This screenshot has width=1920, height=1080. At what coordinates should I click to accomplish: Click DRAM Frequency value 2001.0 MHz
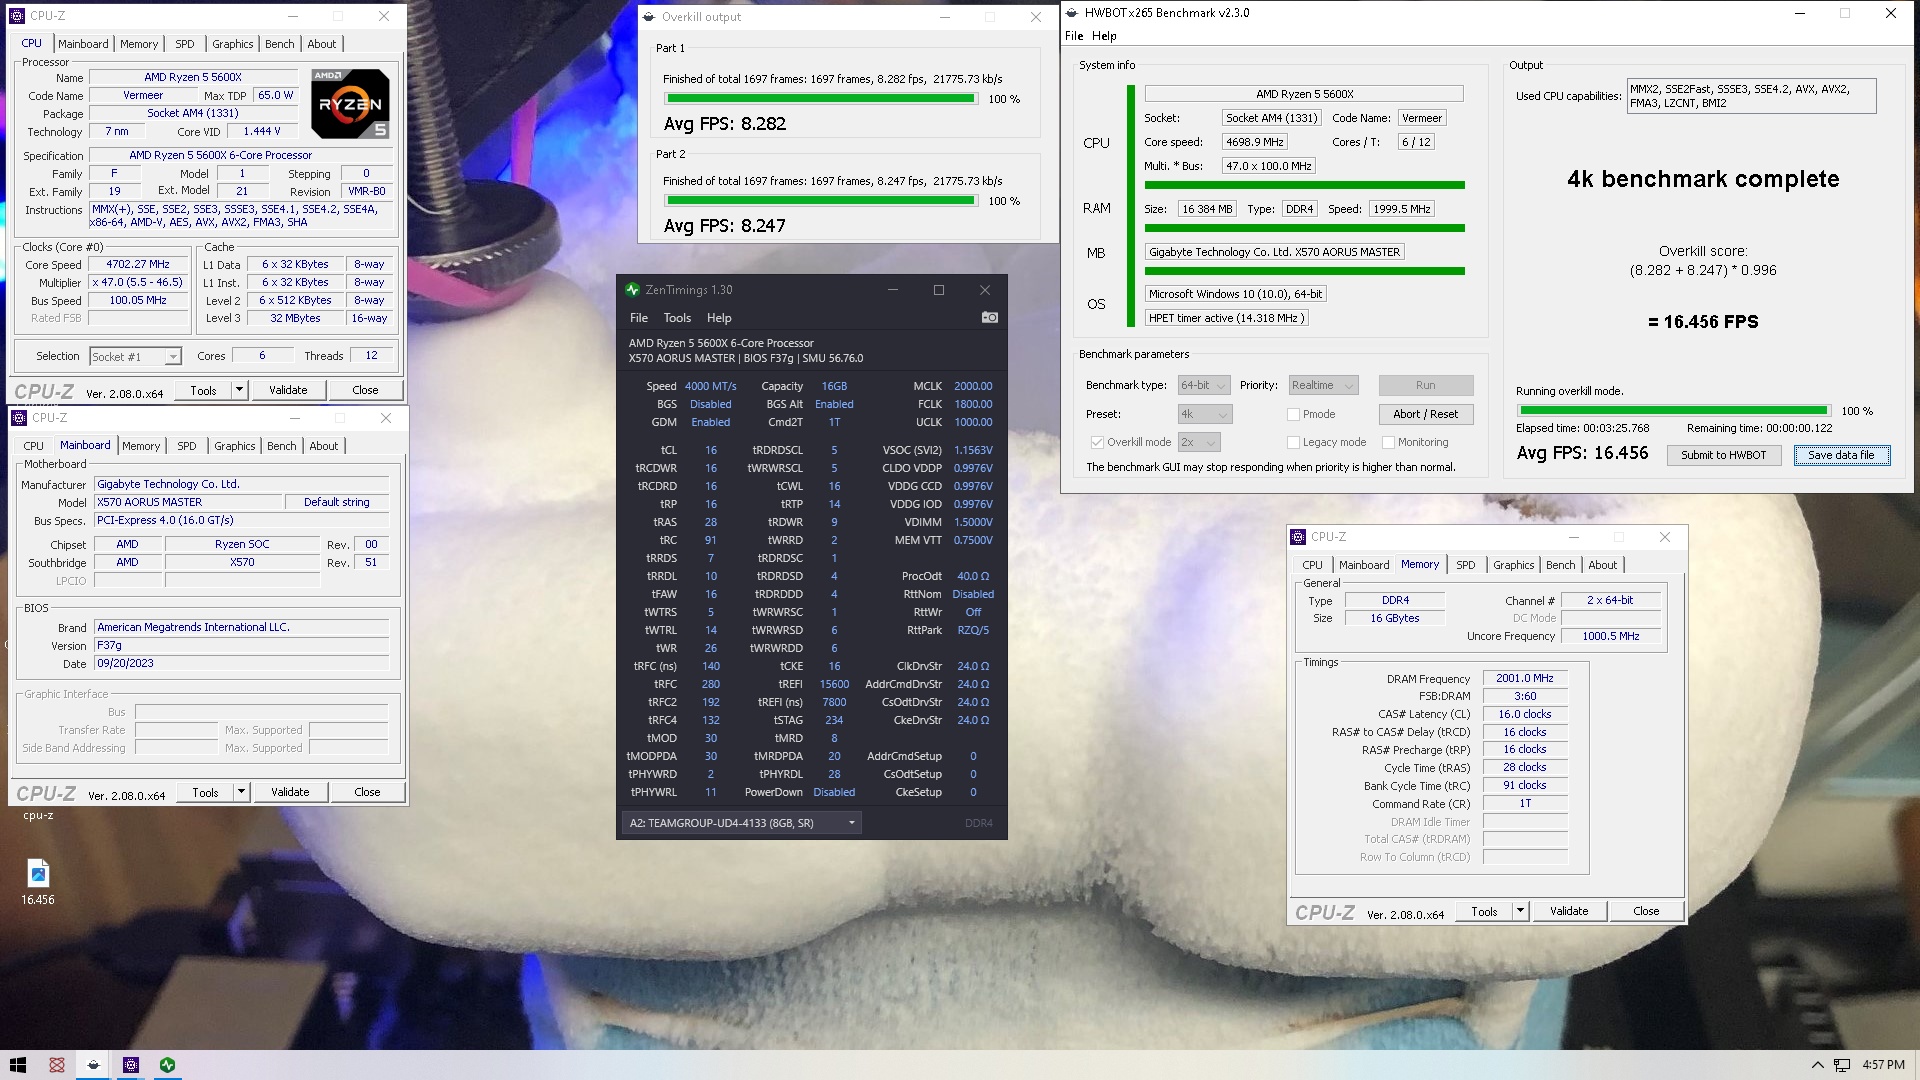click(1525, 678)
